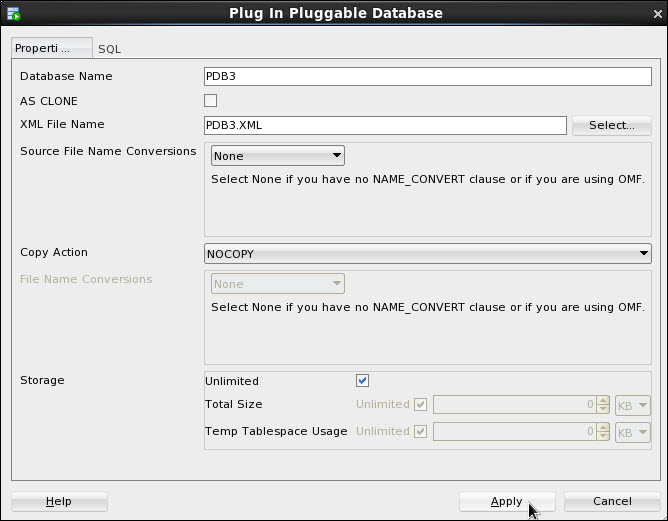Screen dimensions: 668x521
Task: Select the Properties tab
Action: coord(51,48)
